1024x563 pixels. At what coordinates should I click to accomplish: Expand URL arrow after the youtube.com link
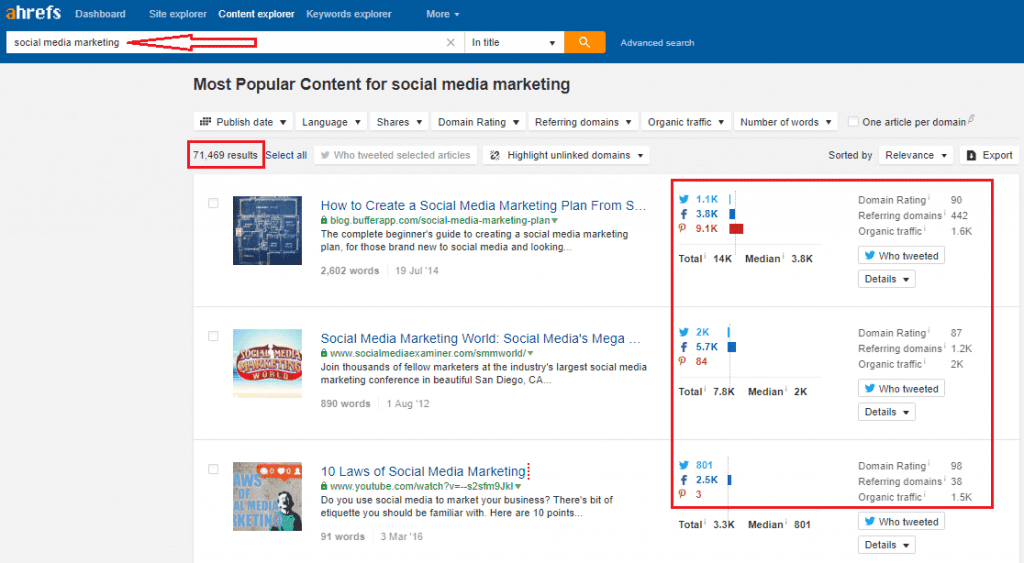click(x=518, y=487)
